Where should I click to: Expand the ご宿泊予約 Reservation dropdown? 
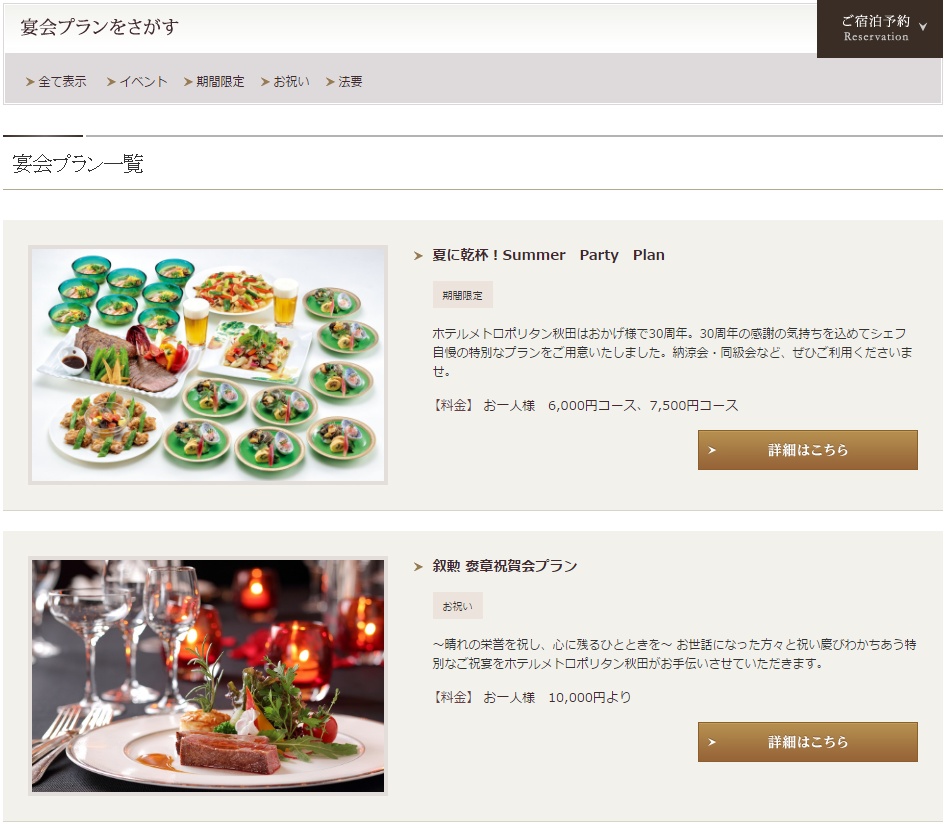(x=879, y=28)
